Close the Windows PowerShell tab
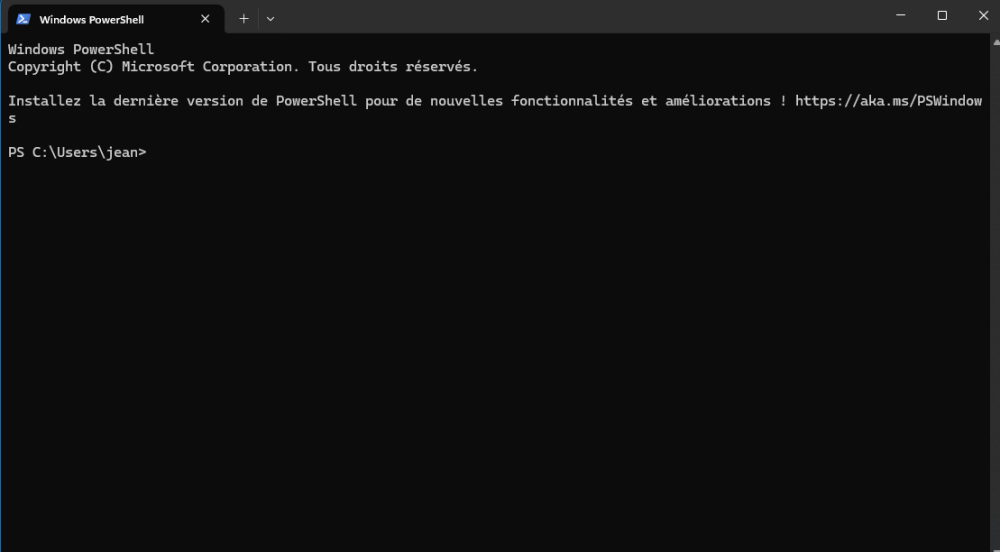The image size is (1000, 552). [206, 19]
